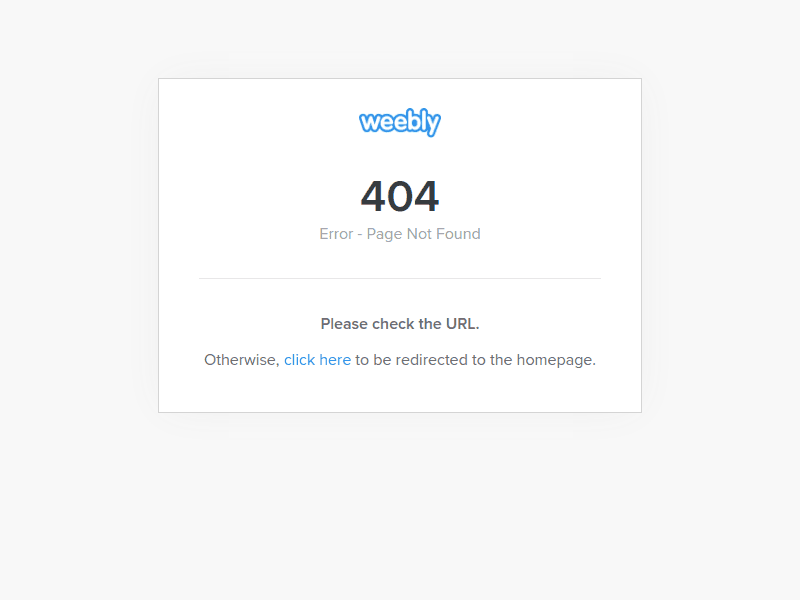Click the word 'here' in the blue link
Image resolution: width=800 pixels, height=600 pixels.
(335, 360)
